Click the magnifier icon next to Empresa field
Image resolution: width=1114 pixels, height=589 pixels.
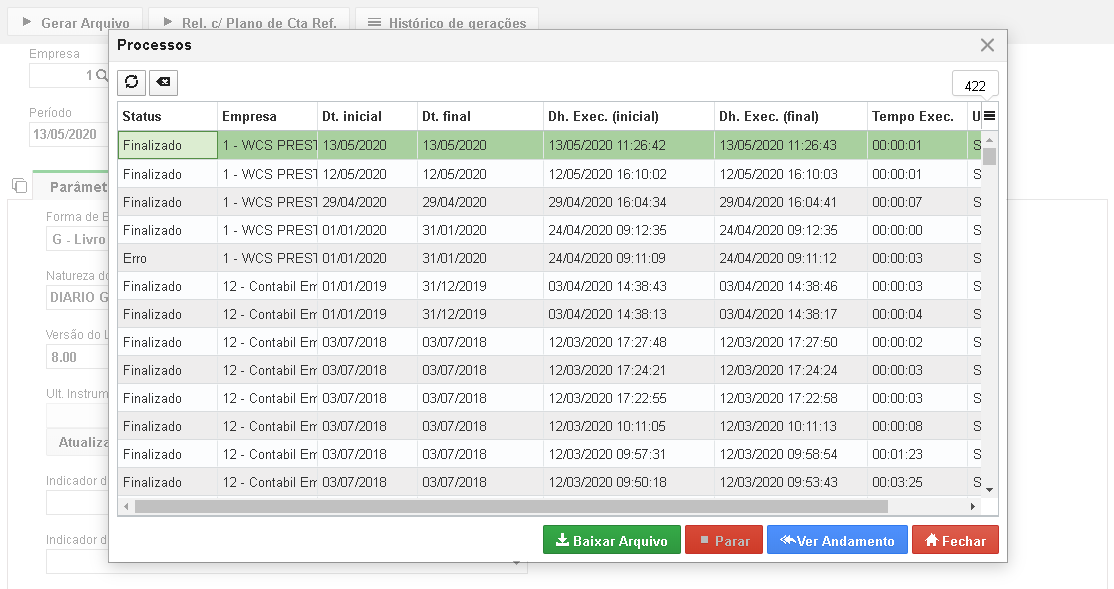(102, 75)
